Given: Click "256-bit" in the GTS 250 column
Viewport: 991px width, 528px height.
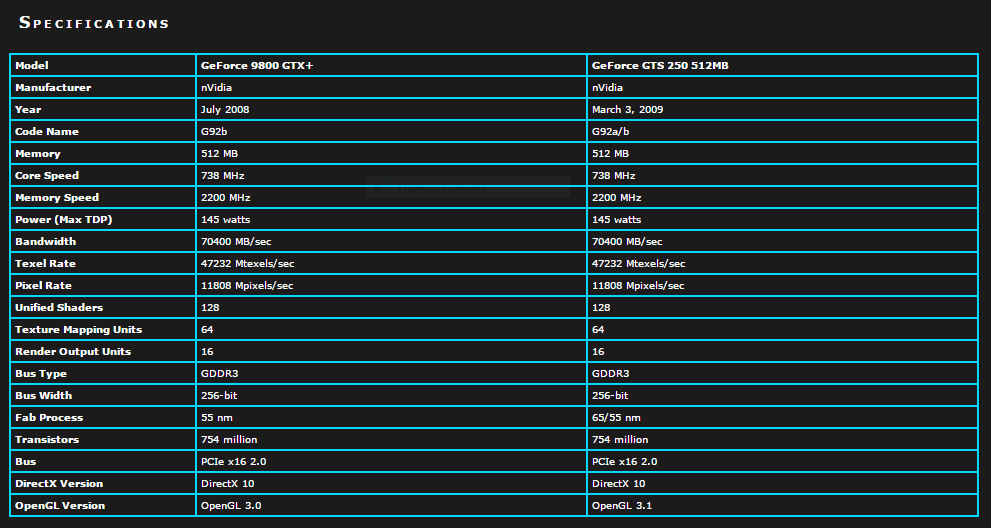Looking at the screenshot, I should (610, 395).
